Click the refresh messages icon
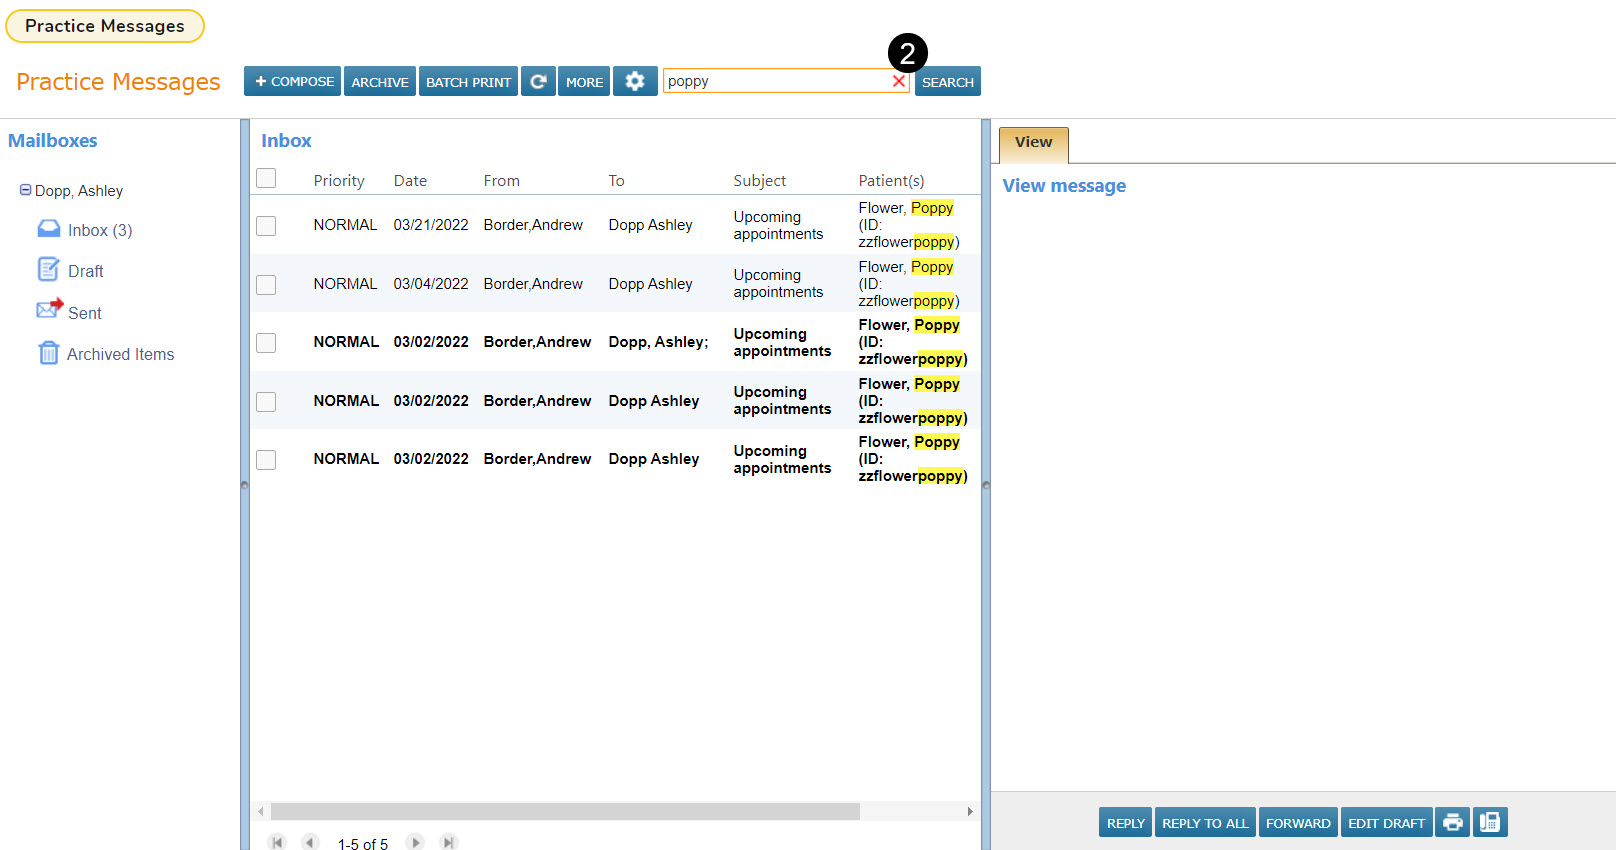The image size is (1616, 850). coord(538,82)
